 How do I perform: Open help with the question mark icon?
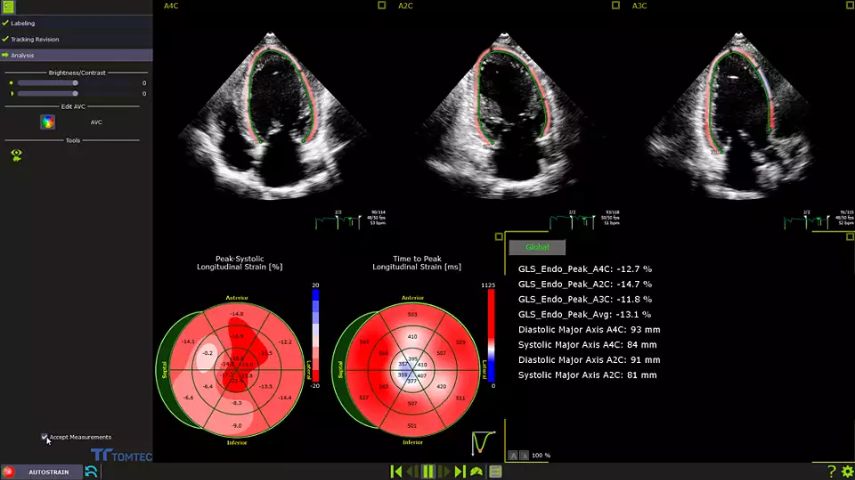coord(832,472)
